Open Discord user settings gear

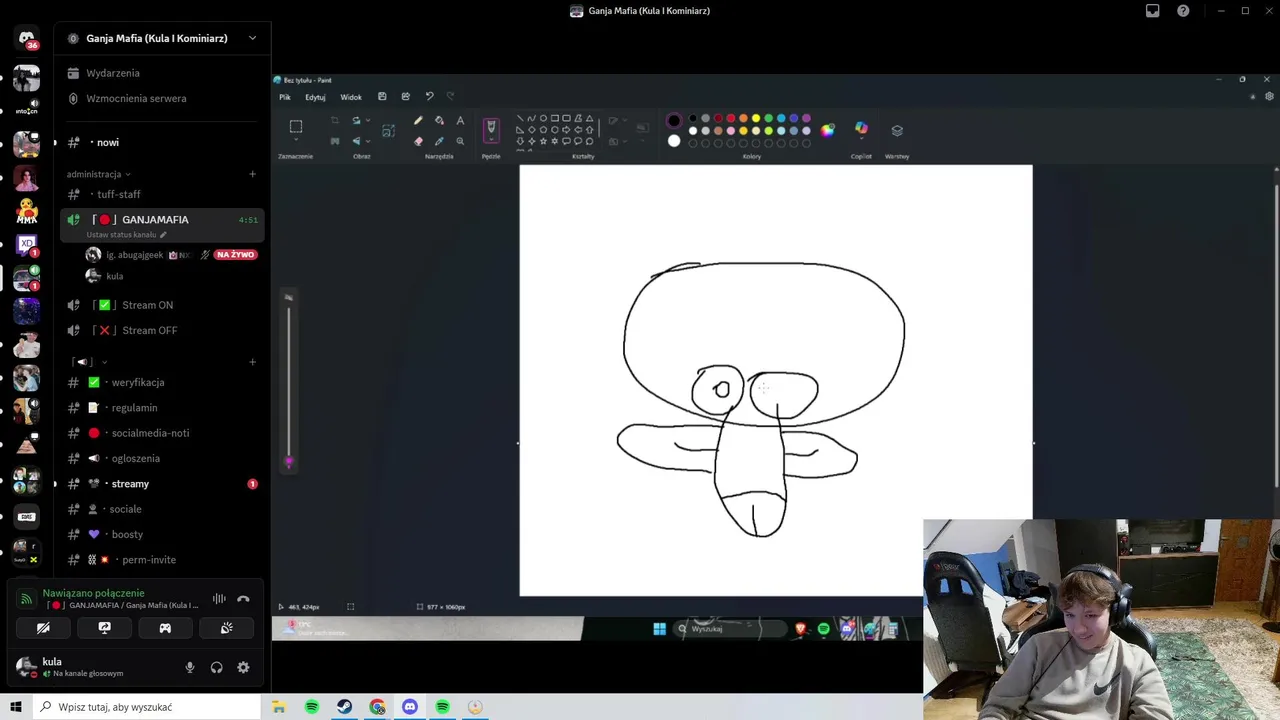click(x=243, y=667)
